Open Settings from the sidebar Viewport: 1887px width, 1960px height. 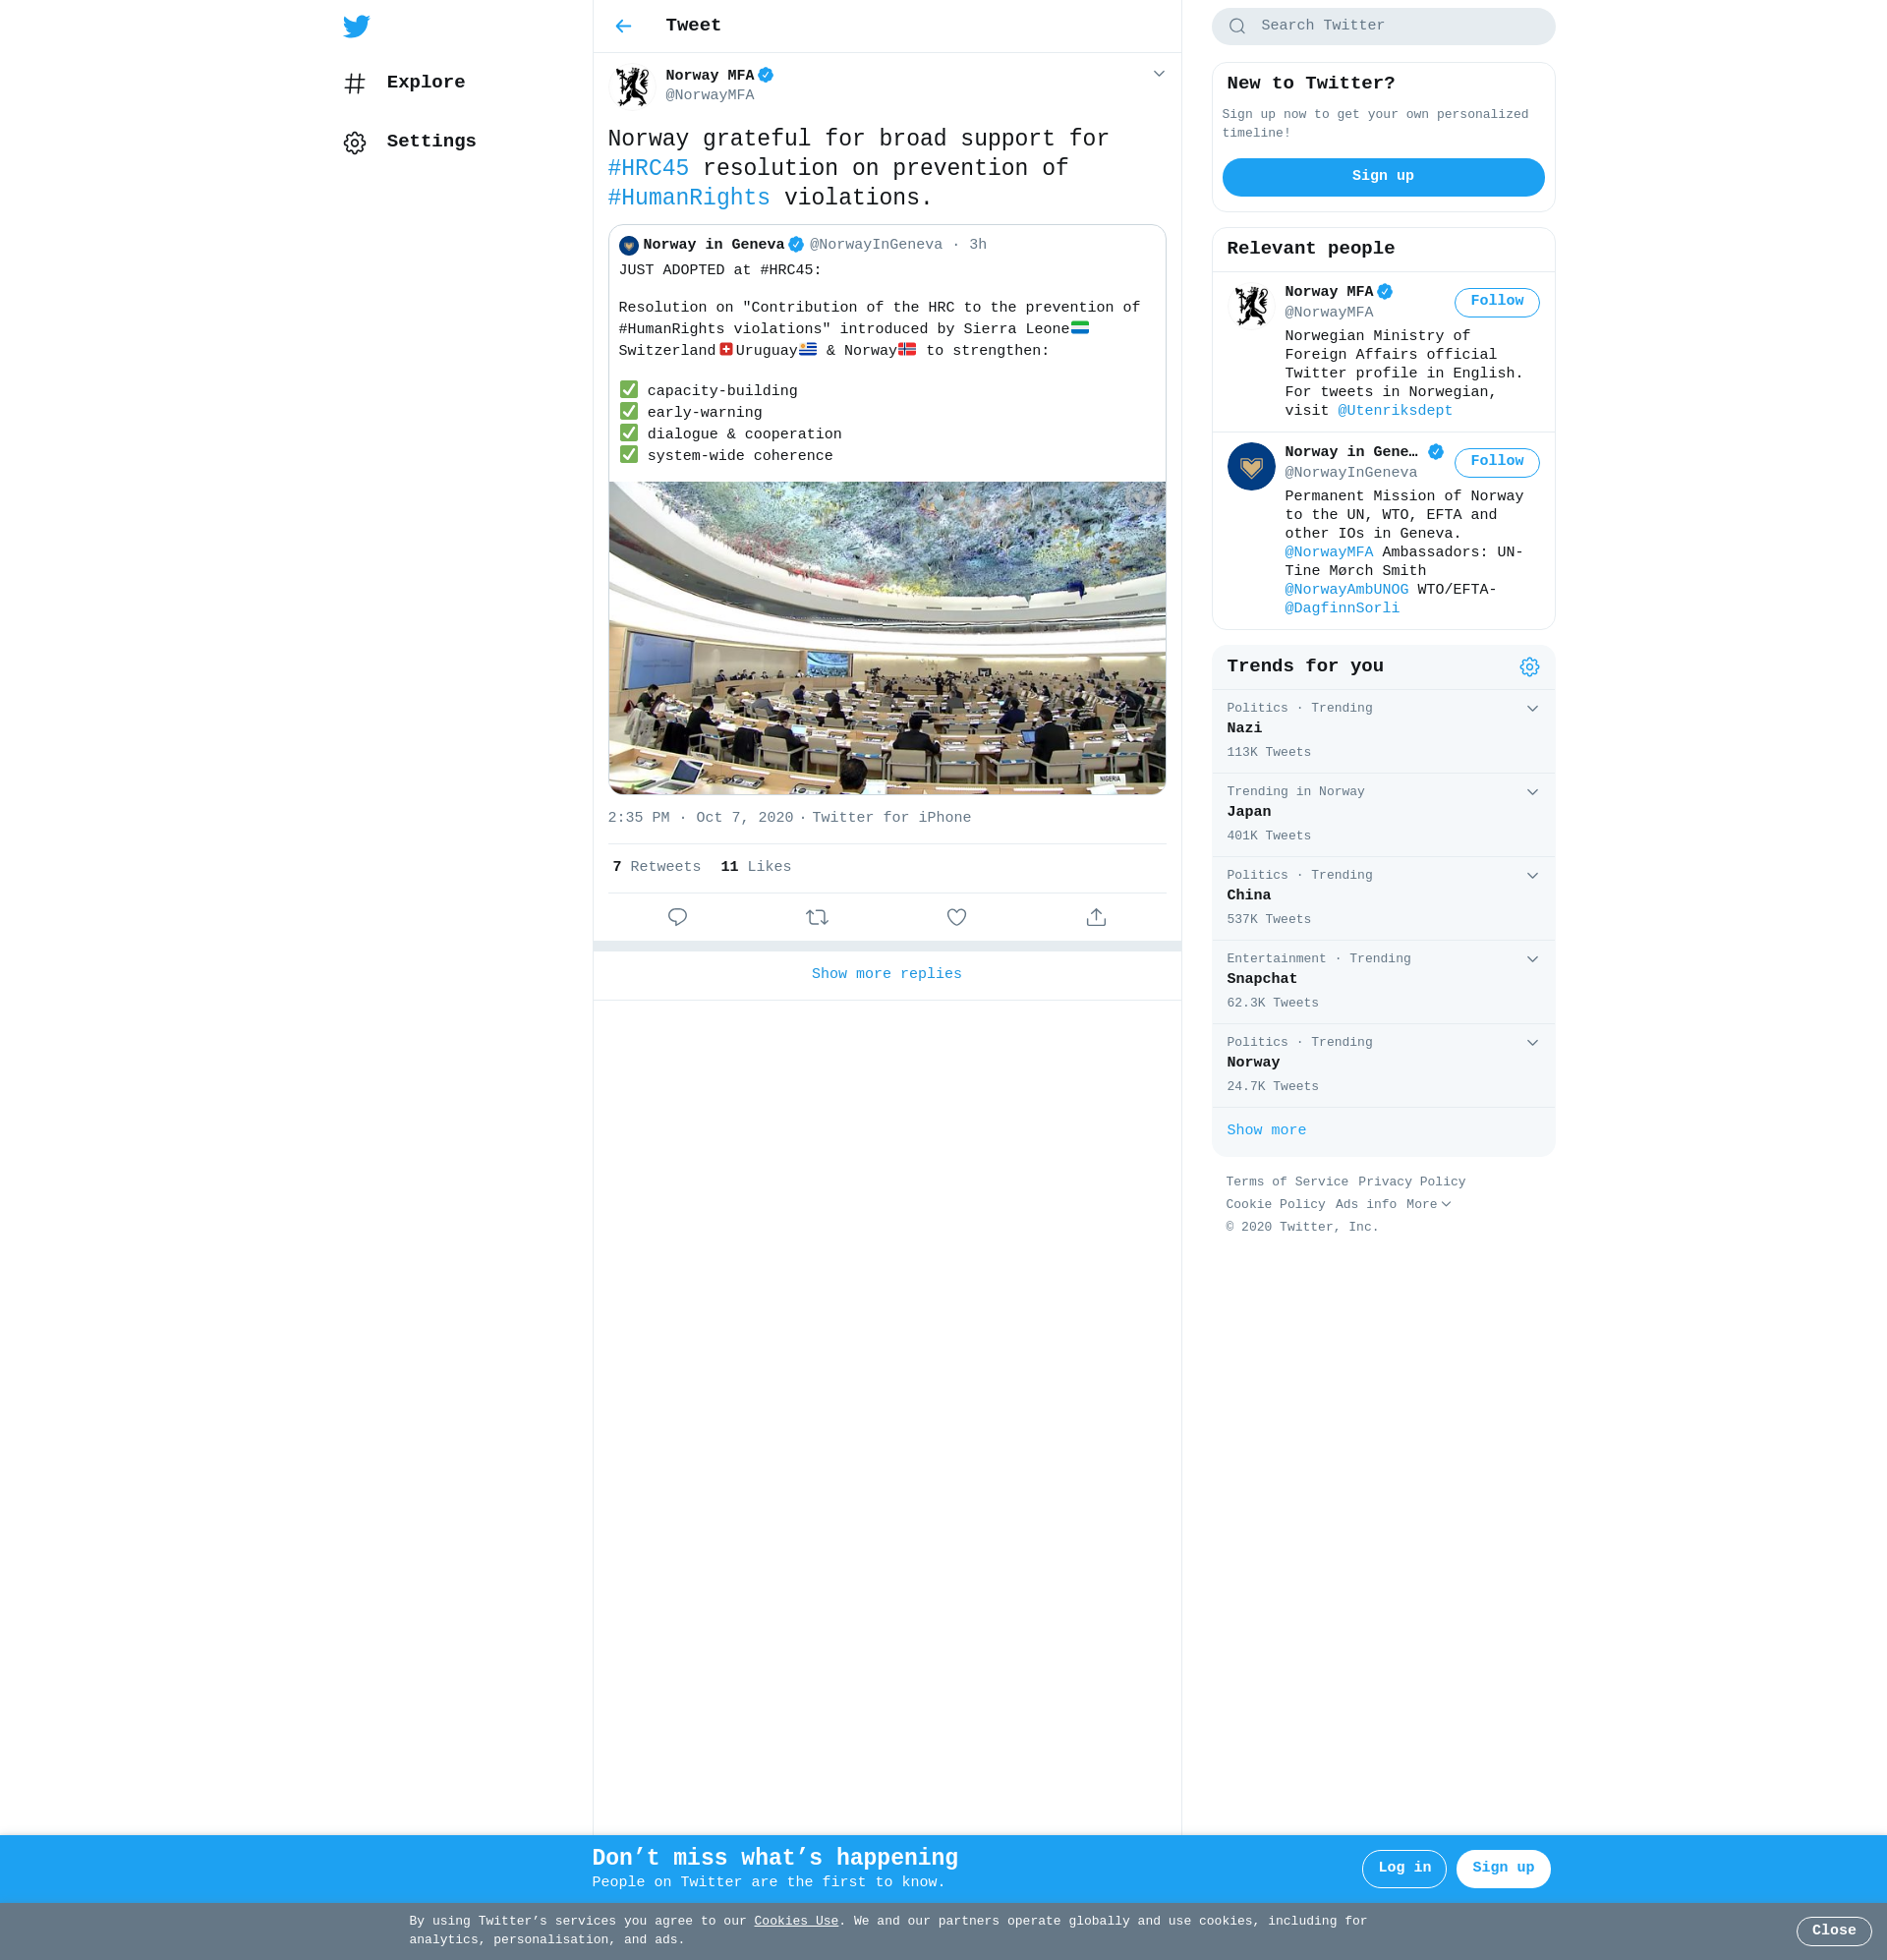pyautogui.click(x=410, y=142)
